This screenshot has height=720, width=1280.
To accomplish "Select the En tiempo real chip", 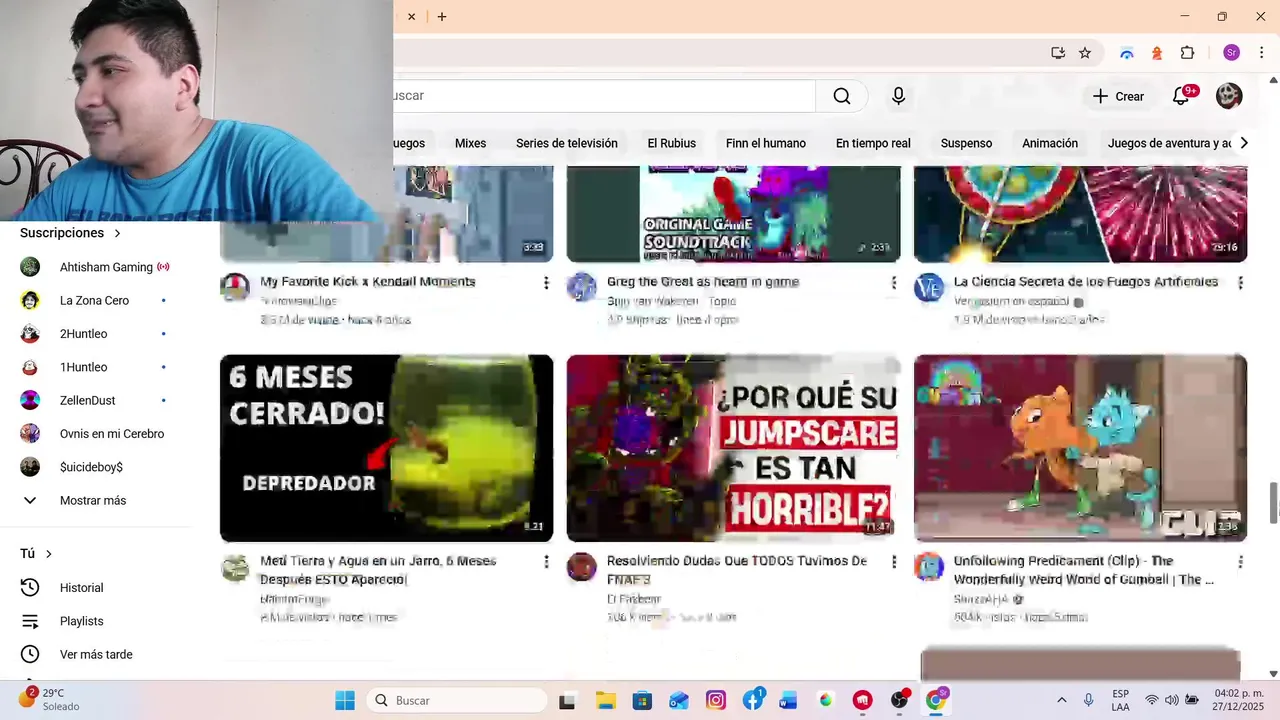I will pos(873,143).
